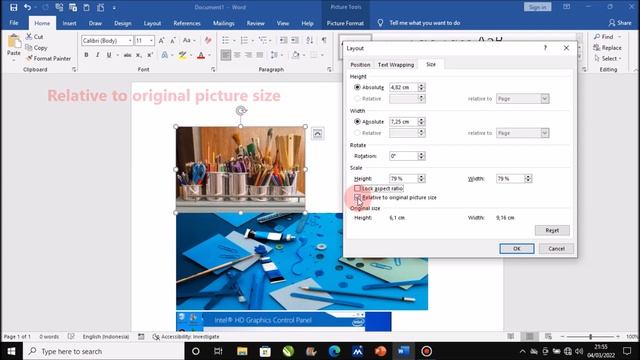The height and width of the screenshot is (360, 640).
Task: Click the Height Absolute value field
Action: pyautogui.click(x=403, y=87)
